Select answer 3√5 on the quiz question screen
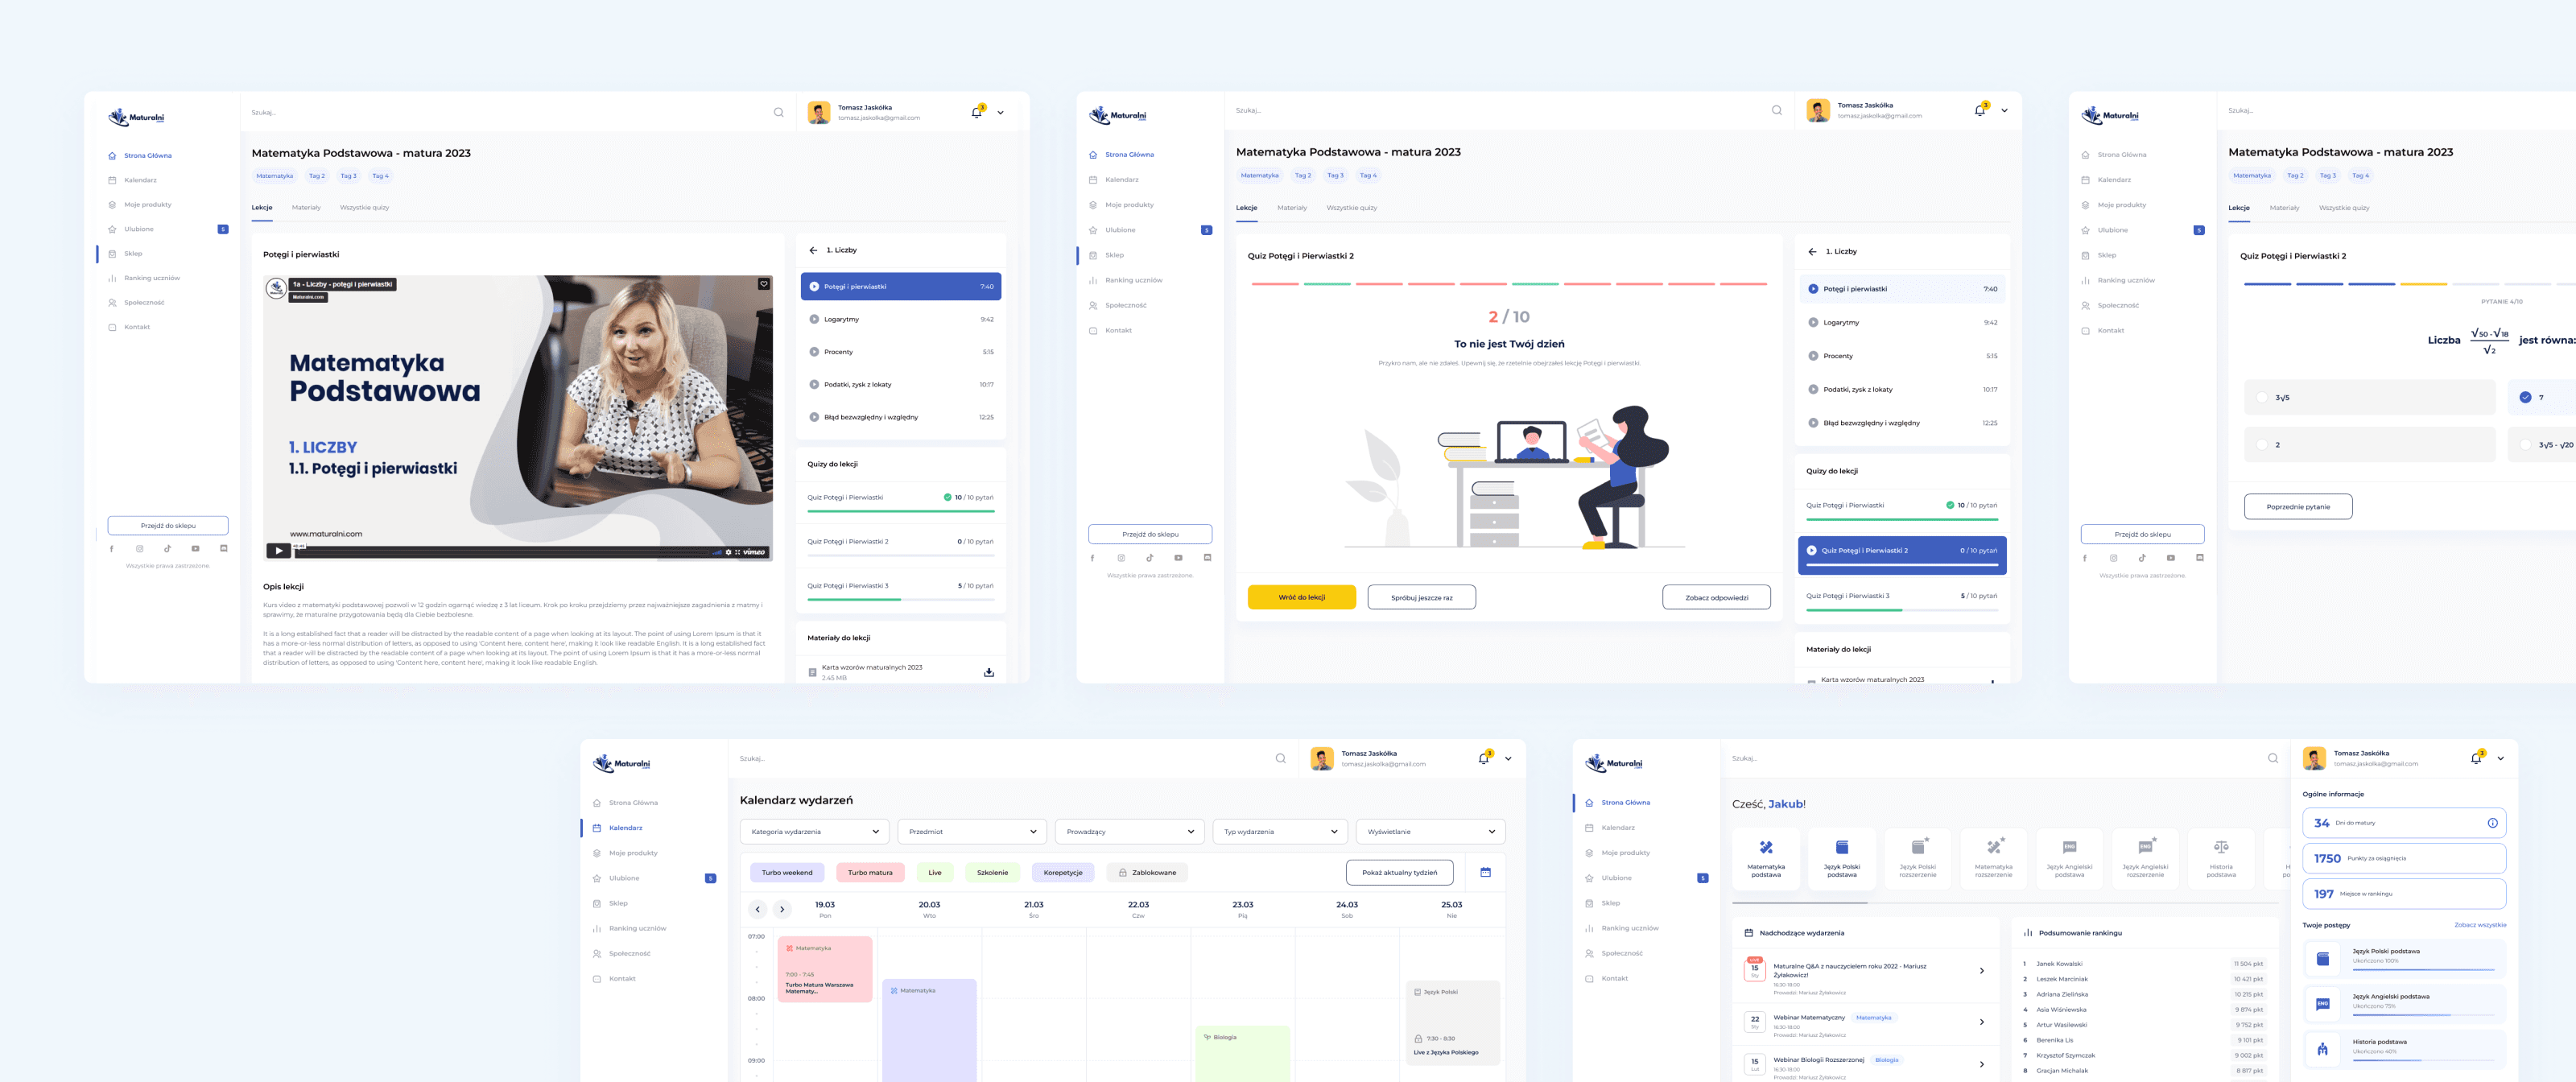The image size is (2576, 1082). [2369, 397]
